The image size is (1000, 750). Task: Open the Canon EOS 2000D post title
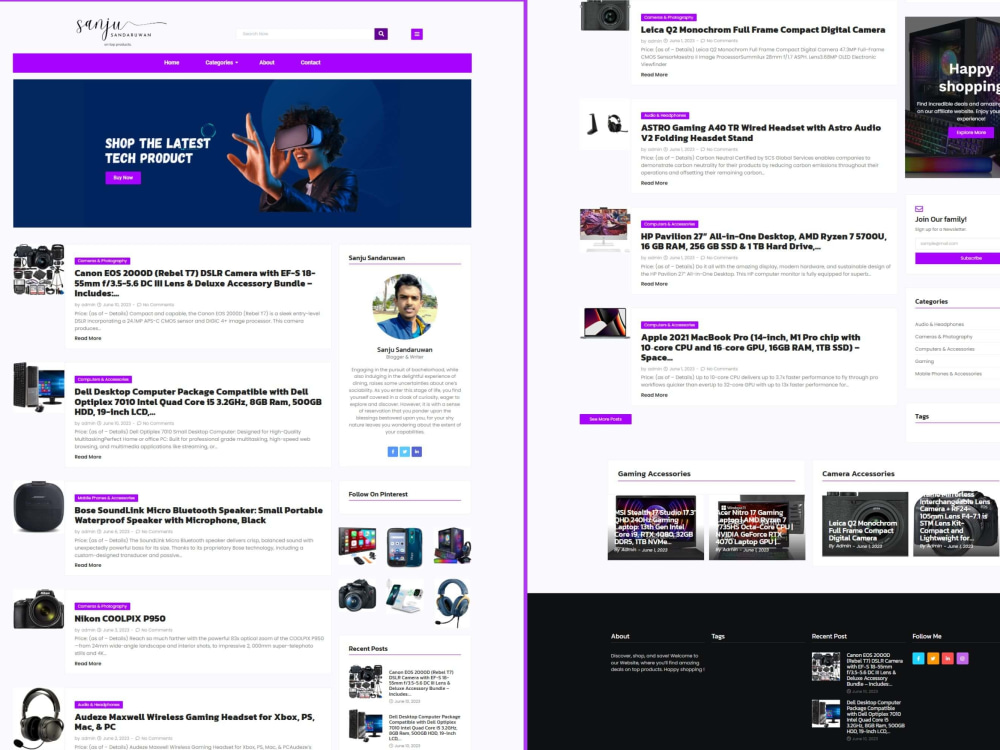195,283
